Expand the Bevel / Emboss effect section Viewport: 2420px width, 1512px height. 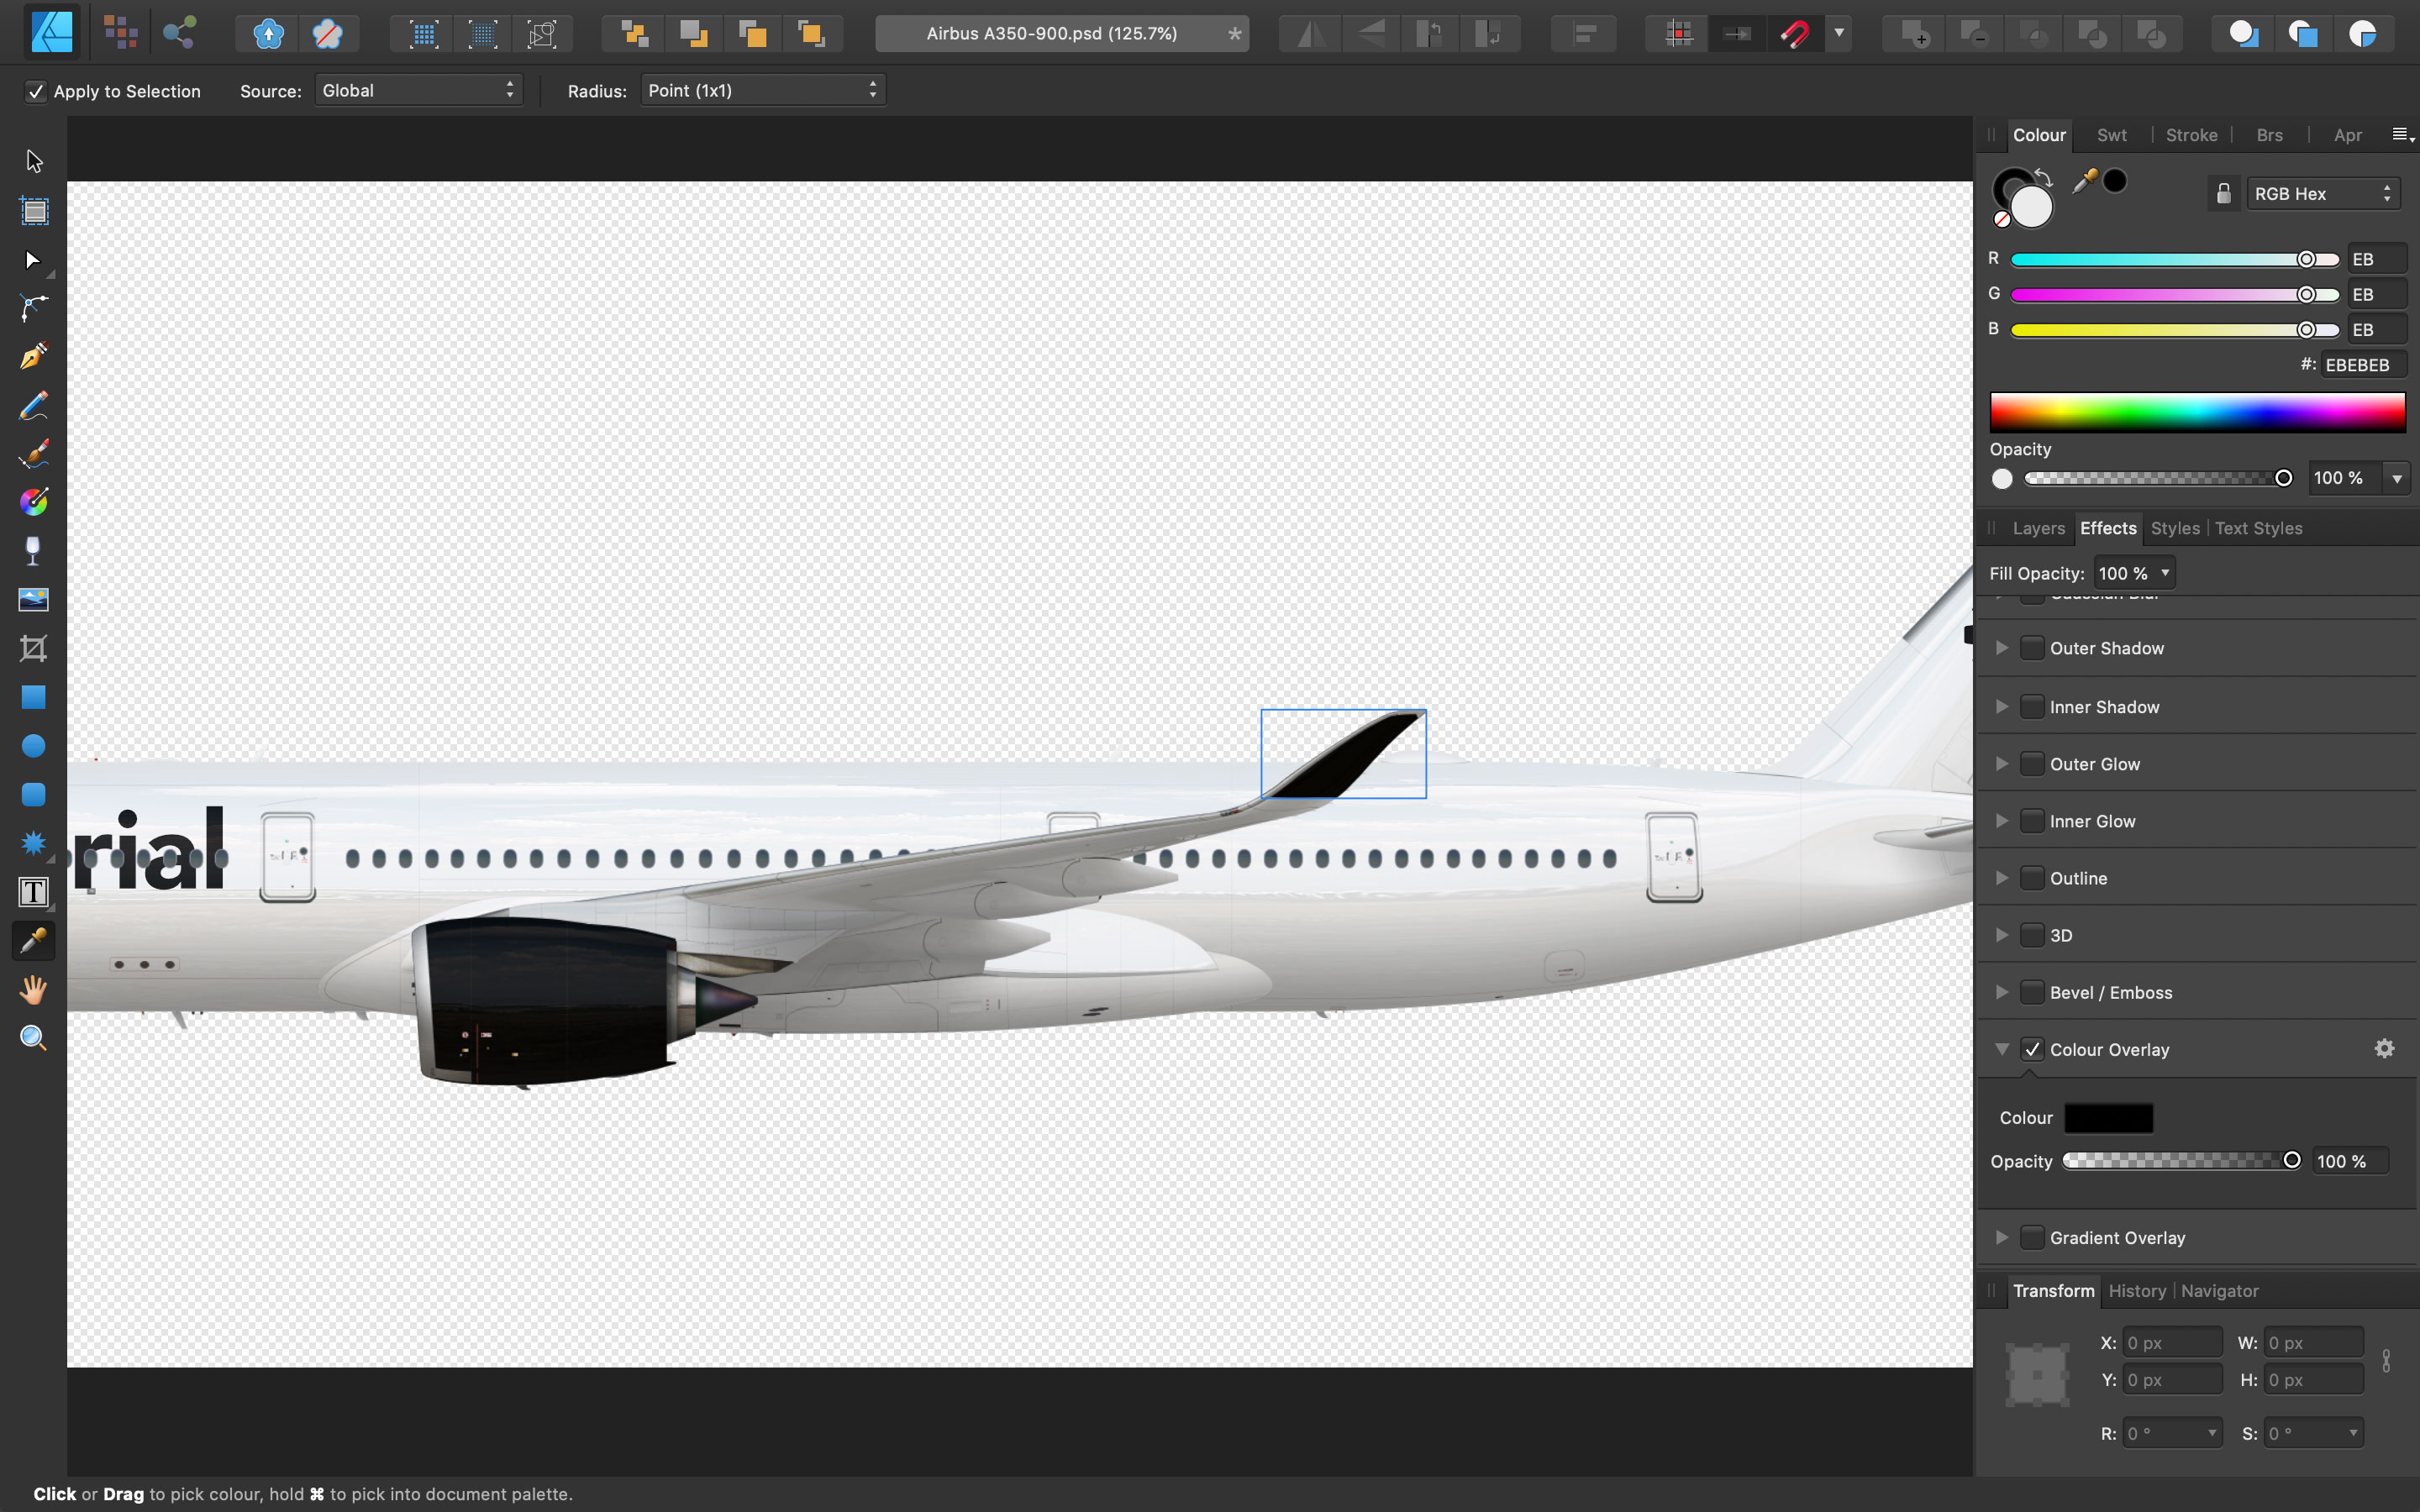pyautogui.click(x=2001, y=992)
